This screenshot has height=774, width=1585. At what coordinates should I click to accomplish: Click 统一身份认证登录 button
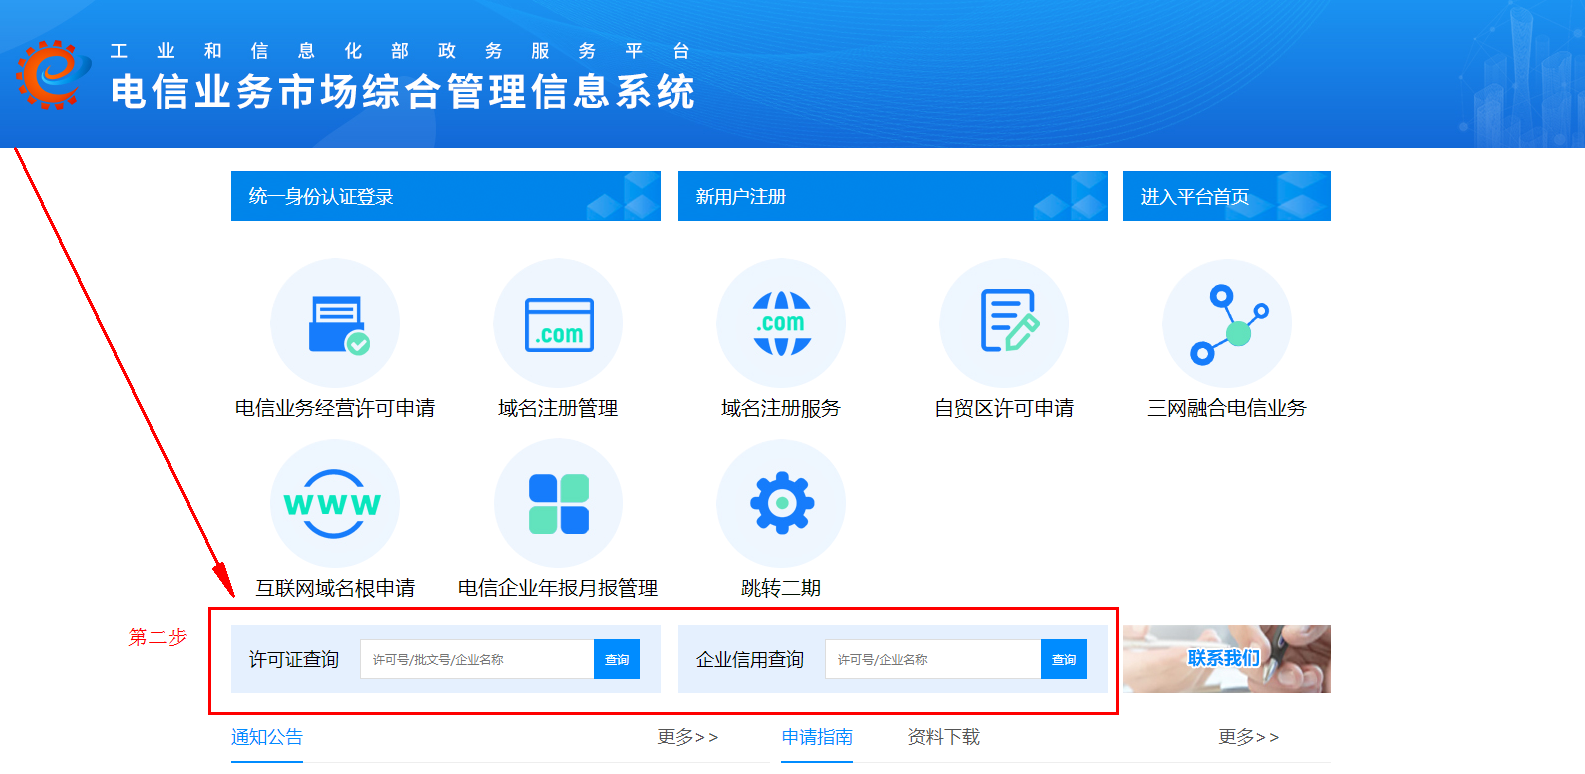click(x=446, y=196)
